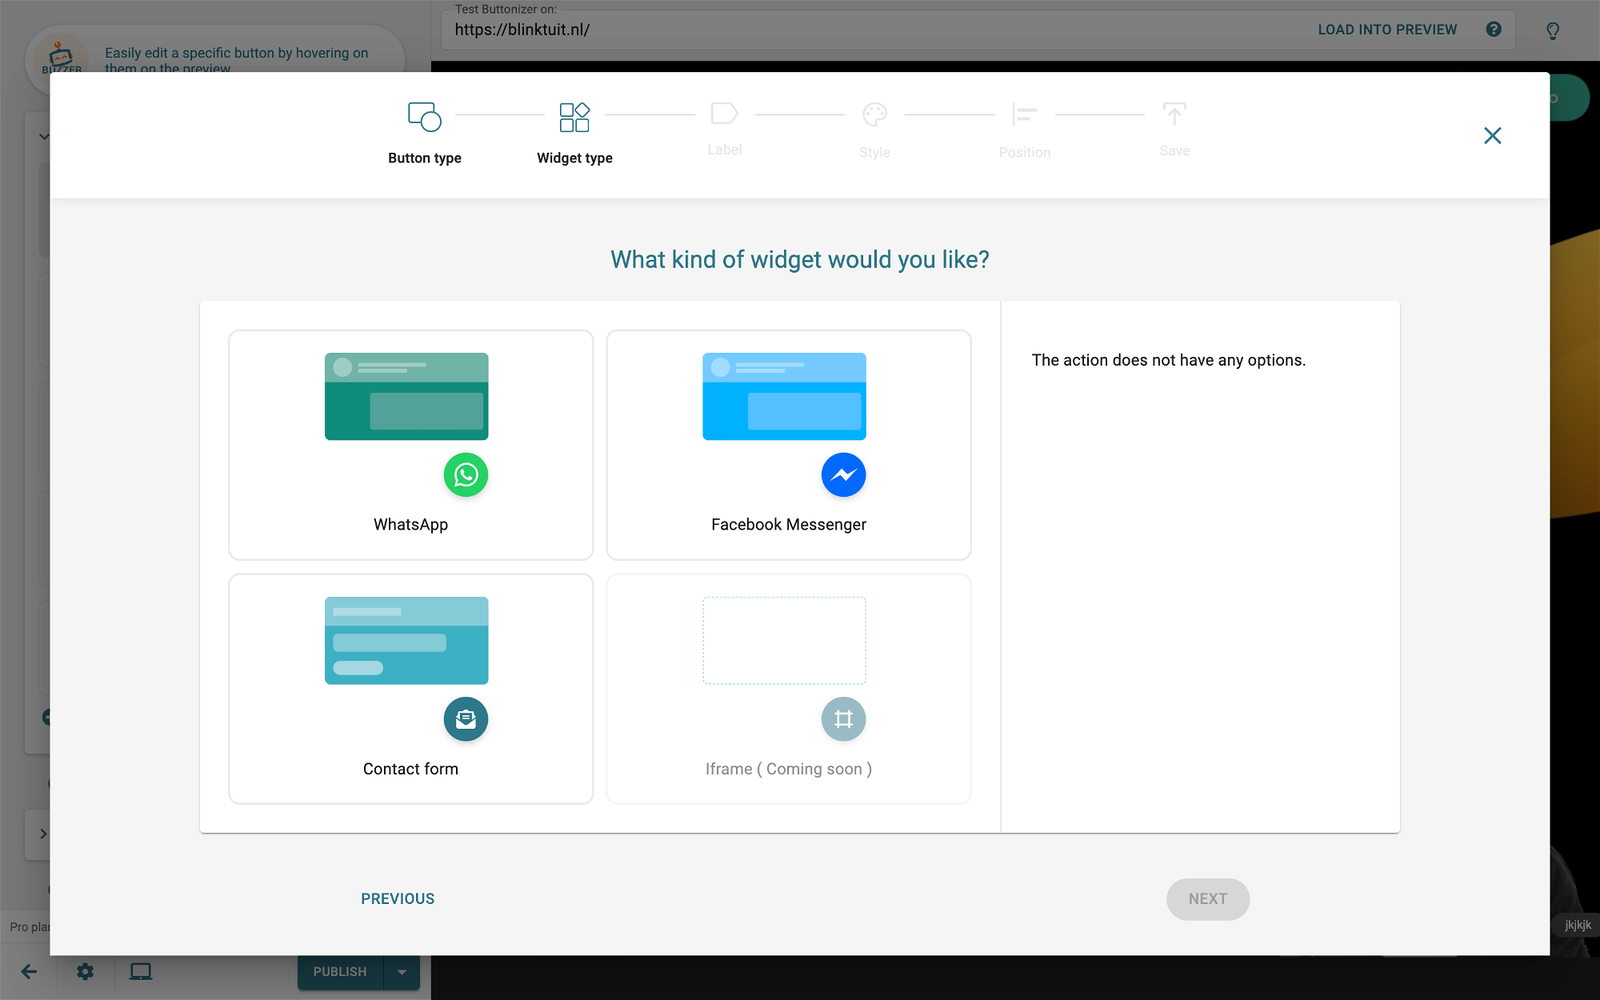The image size is (1600, 1000).
Task: Select the Button type step label
Action: 425,158
